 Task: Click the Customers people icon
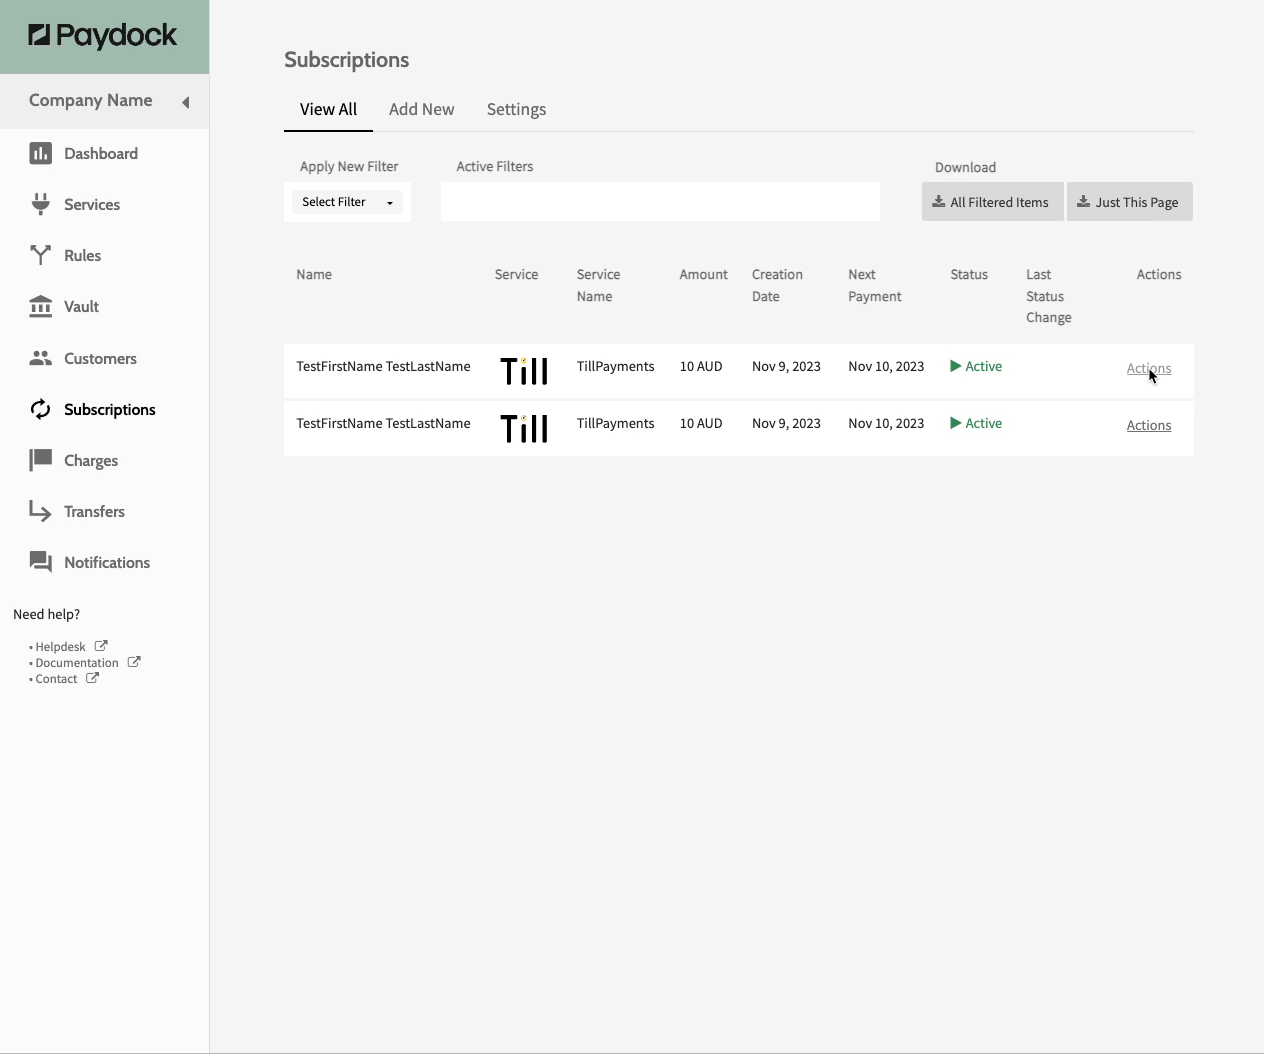click(x=40, y=358)
